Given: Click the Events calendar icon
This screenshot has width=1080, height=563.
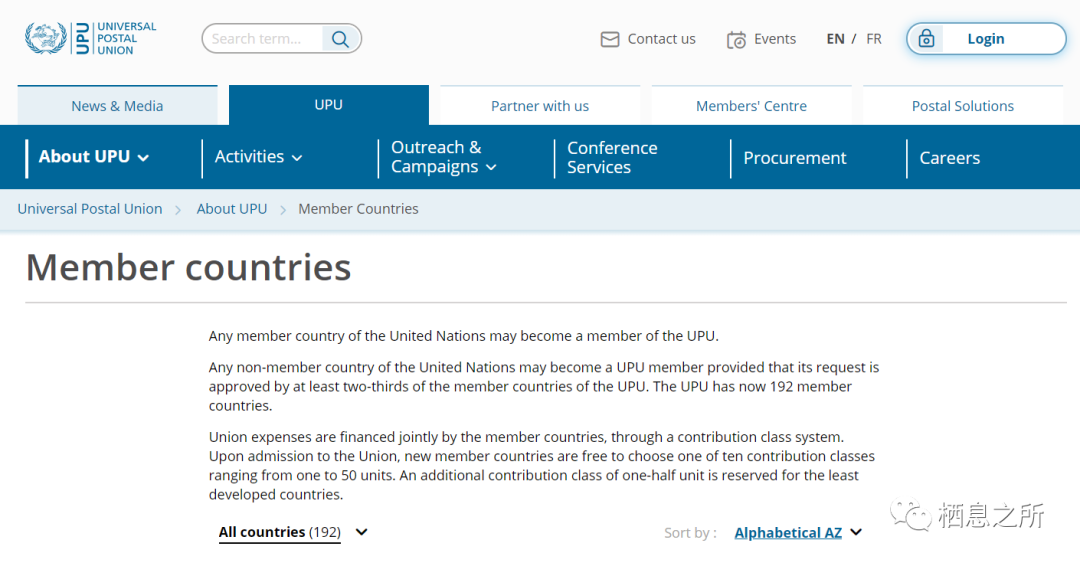Looking at the screenshot, I should [736, 40].
